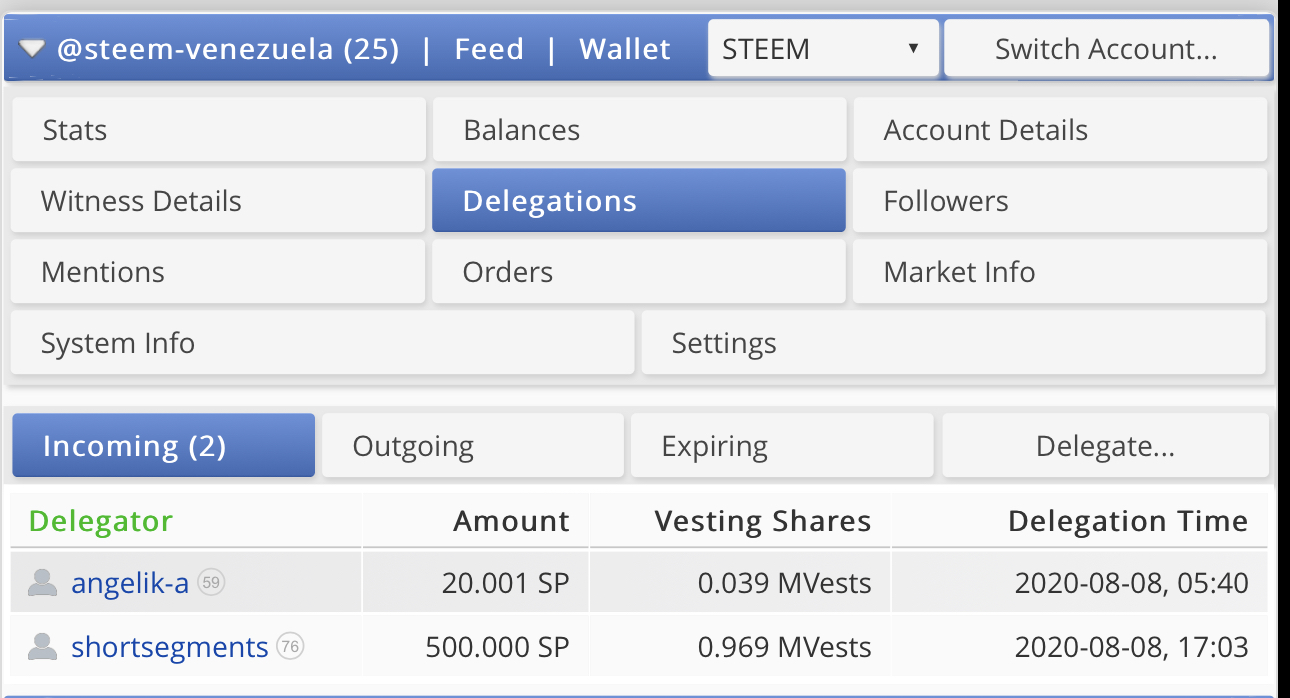This screenshot has height=698, width=1290.
Task: Open the STEEM currency dropdown
Action: 822,49
